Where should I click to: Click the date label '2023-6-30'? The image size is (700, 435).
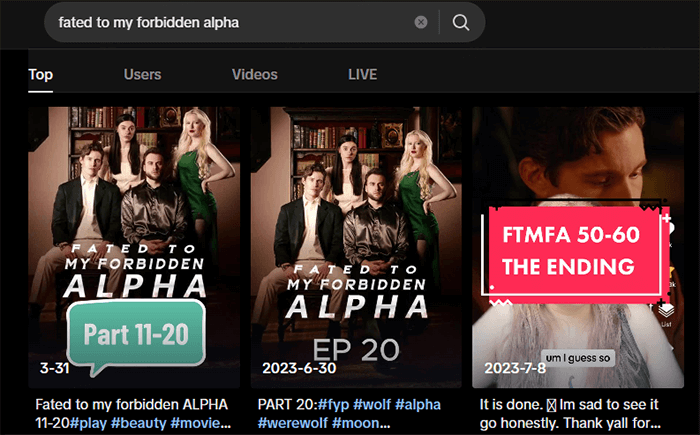click(299, 368)
